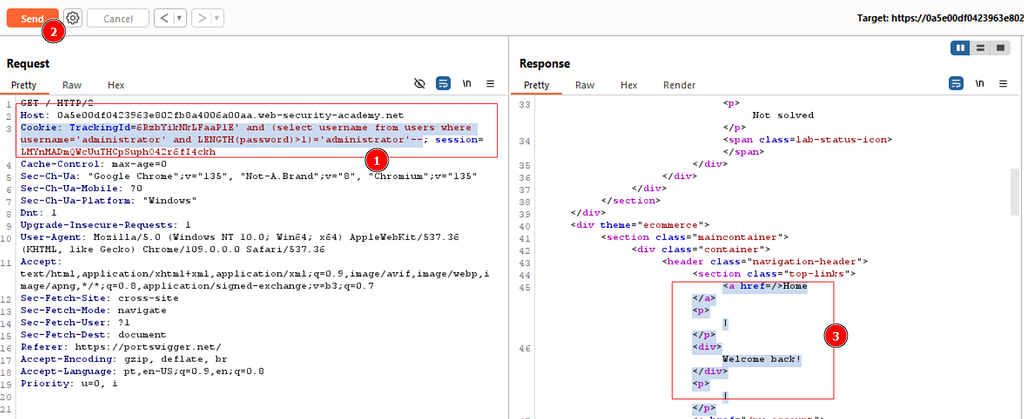1024x419 pixels.
Task: Click the Cancel button
Action: [118, 18]
